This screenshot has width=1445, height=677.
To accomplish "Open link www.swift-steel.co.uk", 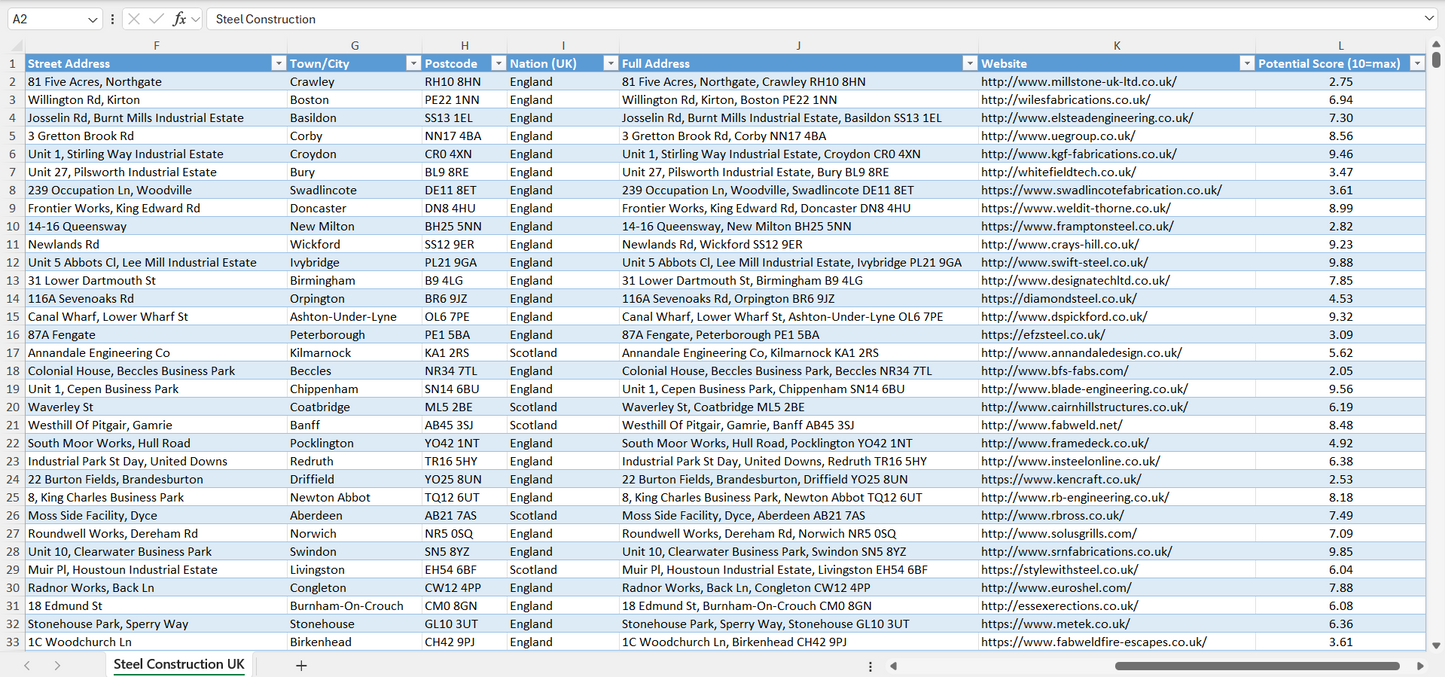I will click(x=1064, y=263).
